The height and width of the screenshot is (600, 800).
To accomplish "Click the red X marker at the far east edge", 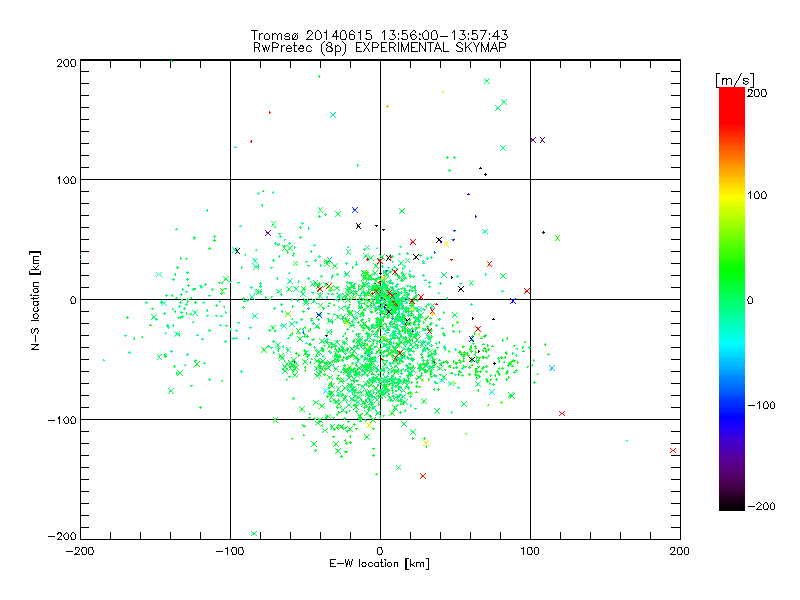I will pyautogui.click(x=673, y=451).
